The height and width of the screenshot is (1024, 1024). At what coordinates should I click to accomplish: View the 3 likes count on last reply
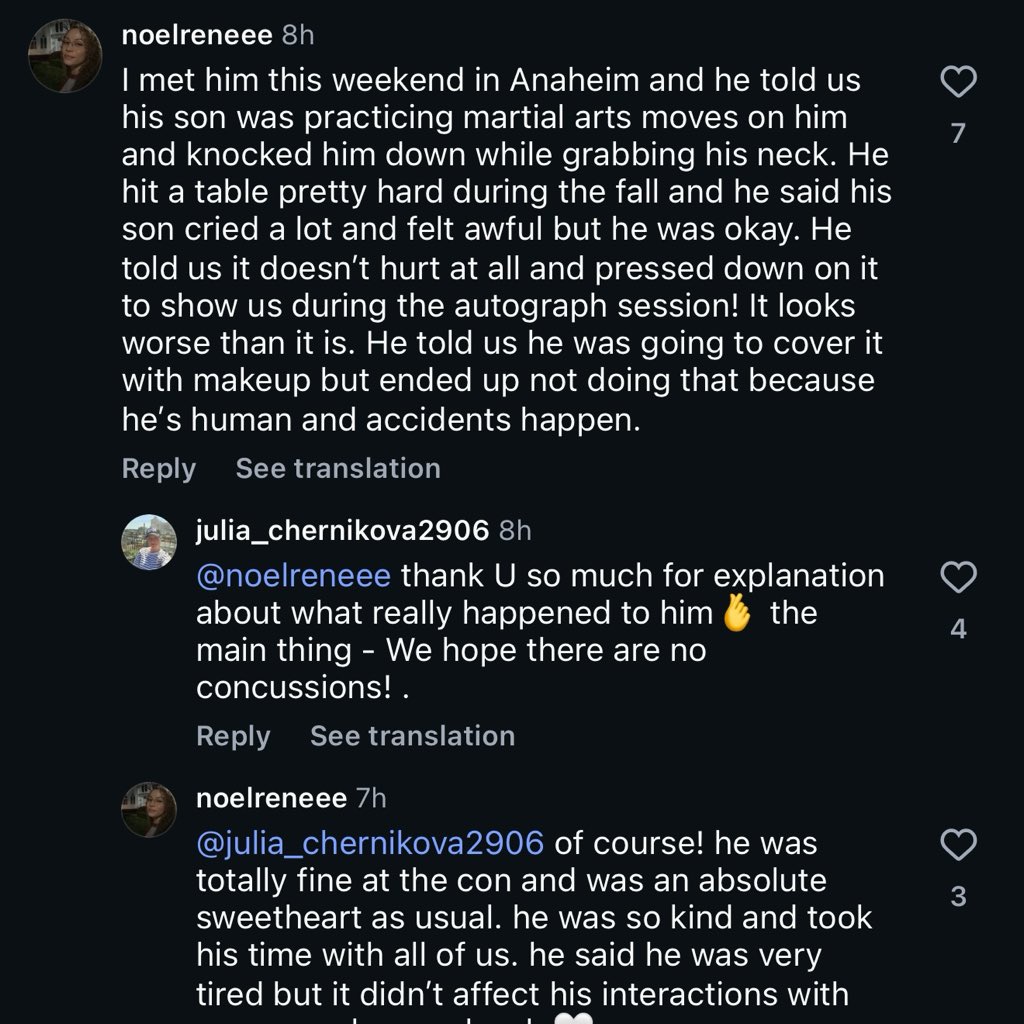(x=958, y=897)
